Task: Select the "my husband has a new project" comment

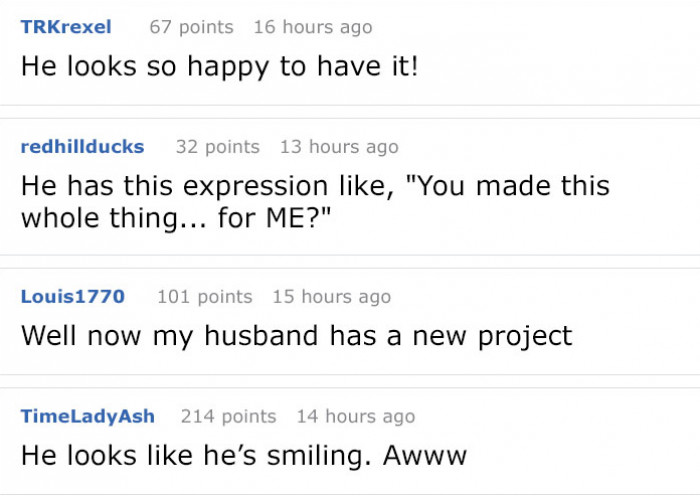Action: [297, 335]
